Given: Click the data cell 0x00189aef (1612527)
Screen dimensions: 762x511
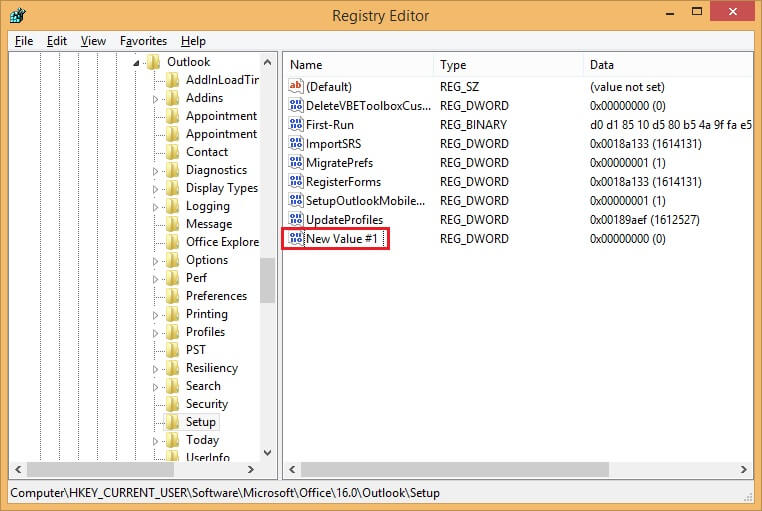Looking at the screenshot, I should pos(644,220).
